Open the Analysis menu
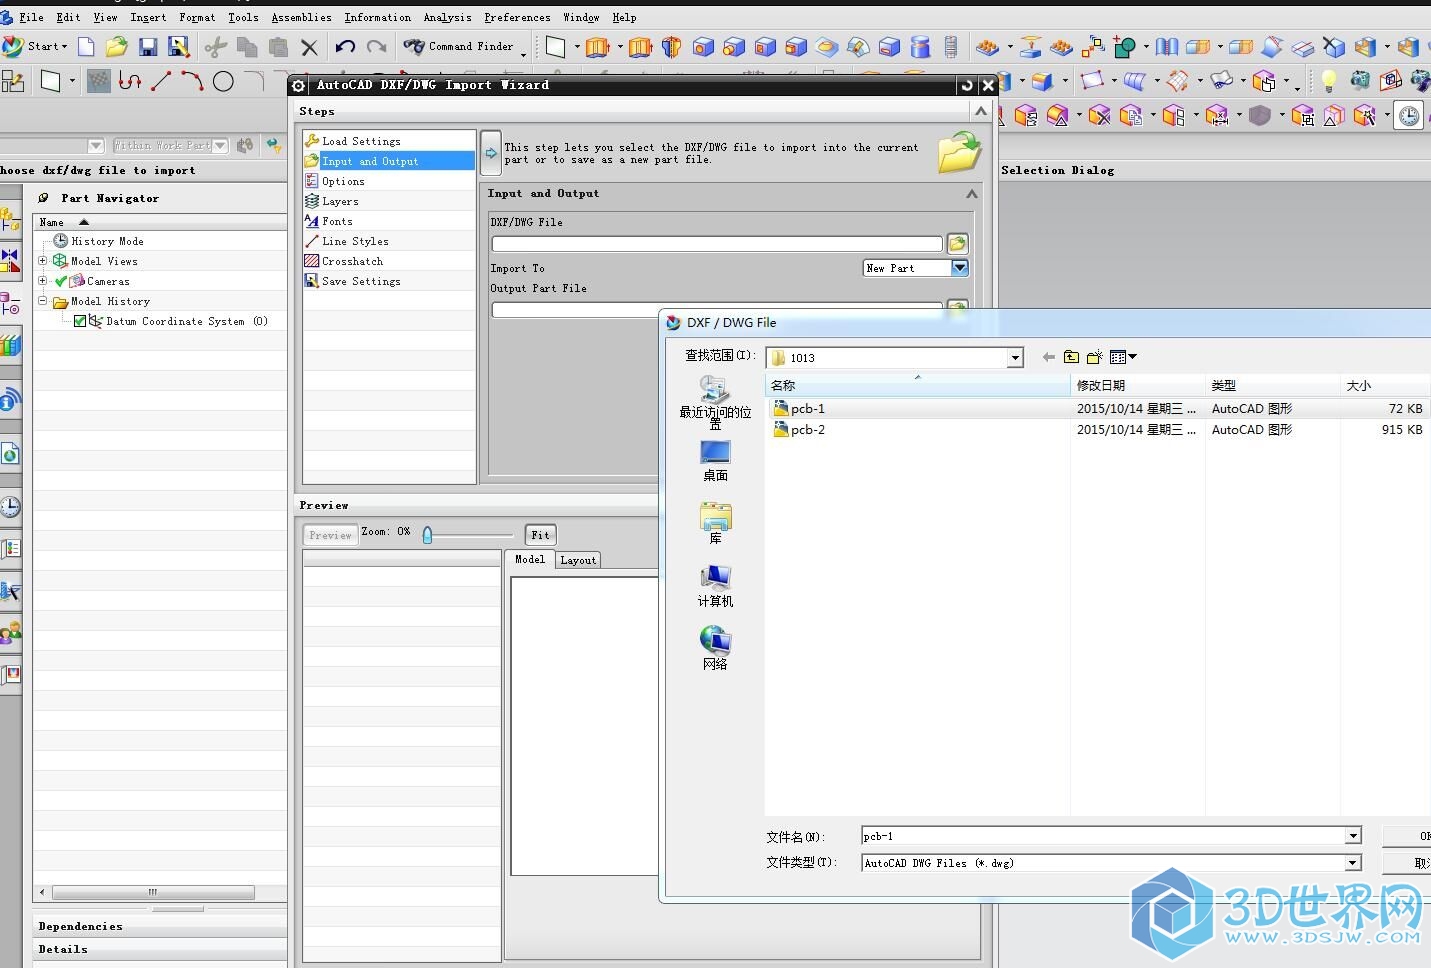Viewport: 1431px width, 968px height. click(447, 17)
